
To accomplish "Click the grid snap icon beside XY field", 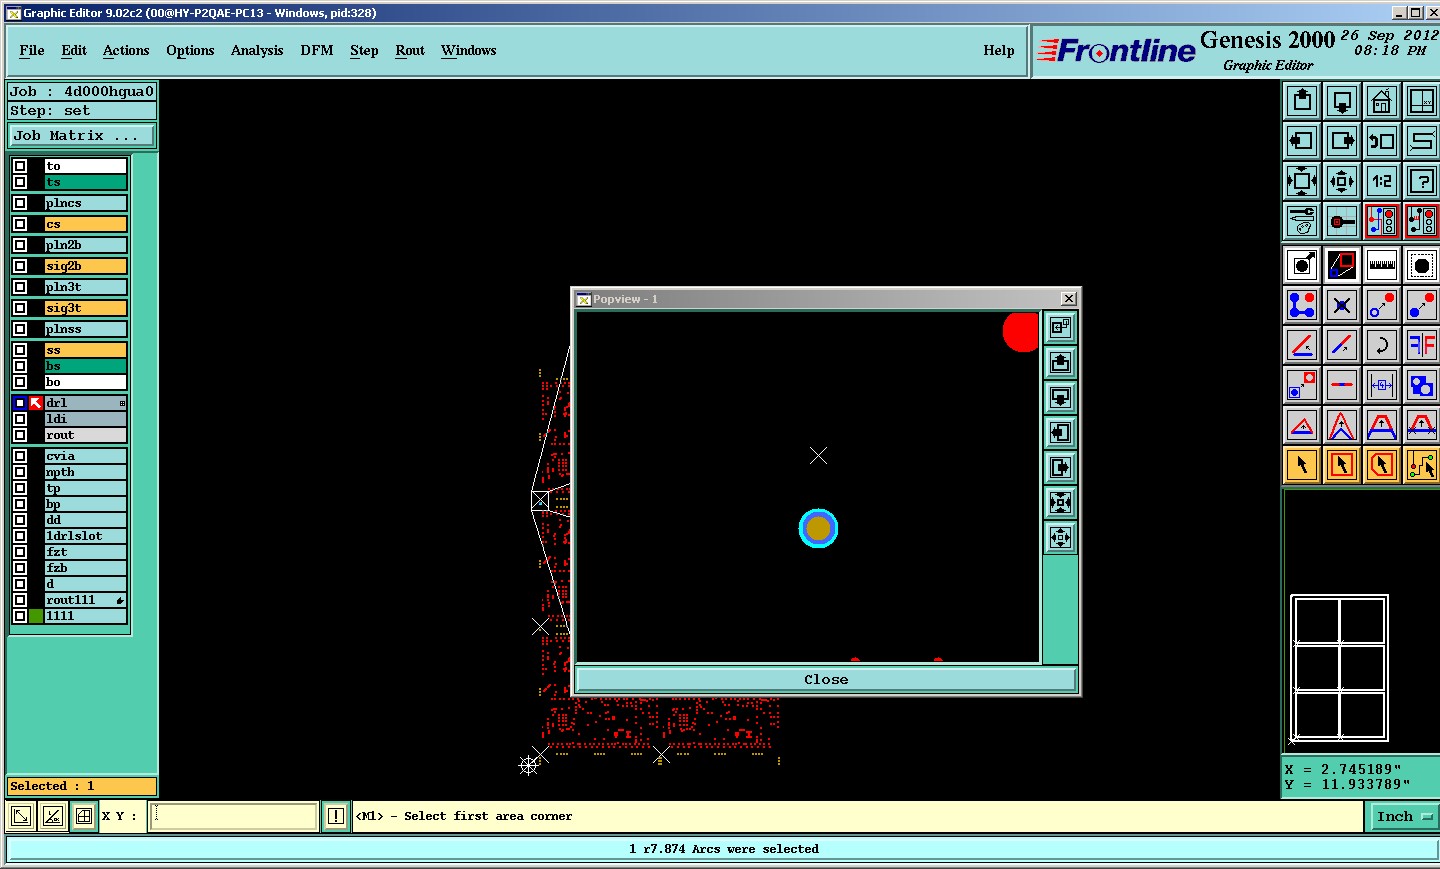I will click(x=84, y=816).
